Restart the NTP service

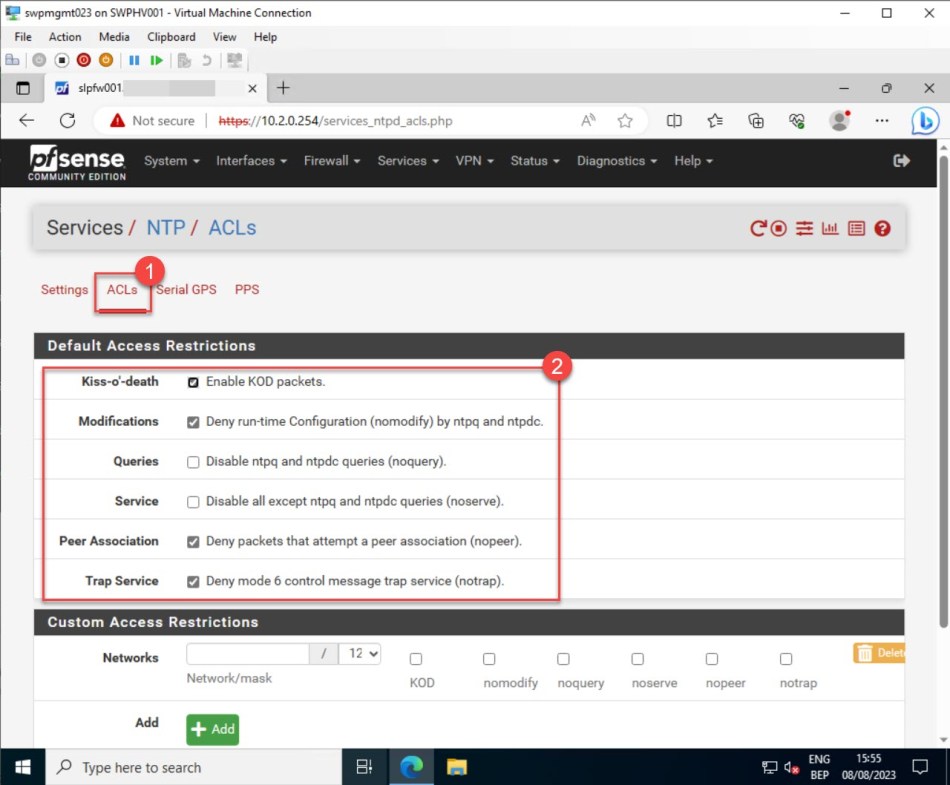759,228
